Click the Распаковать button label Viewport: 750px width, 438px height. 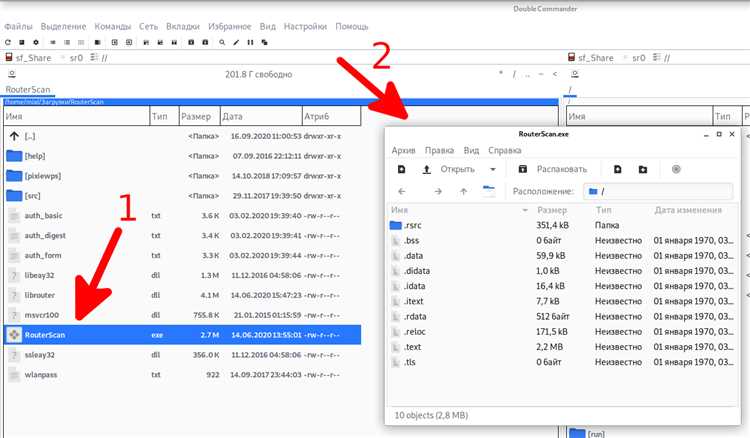point(562,169)
